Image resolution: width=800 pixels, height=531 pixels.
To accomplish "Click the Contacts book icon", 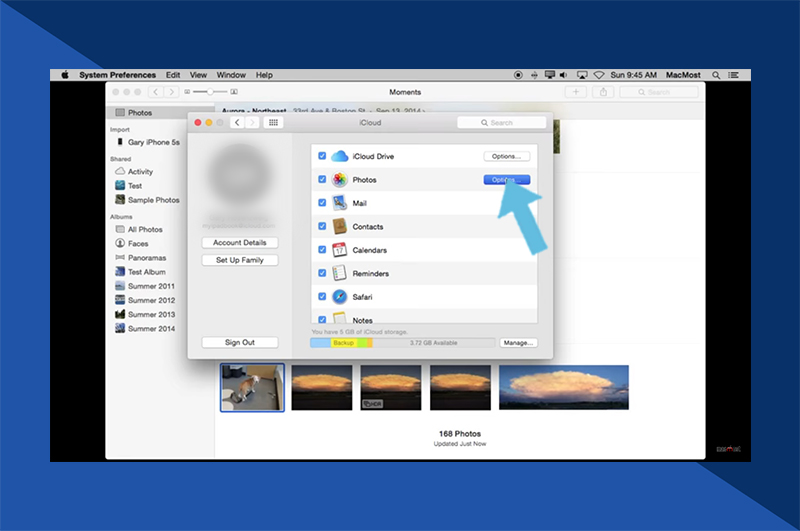I will pyautogui.click(x=339, y=226).
